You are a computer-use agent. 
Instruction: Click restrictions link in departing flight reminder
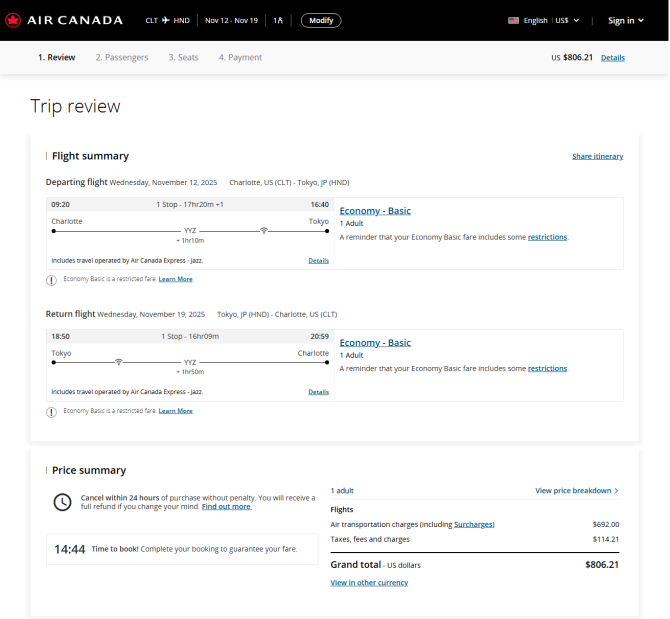click(547, 237)
